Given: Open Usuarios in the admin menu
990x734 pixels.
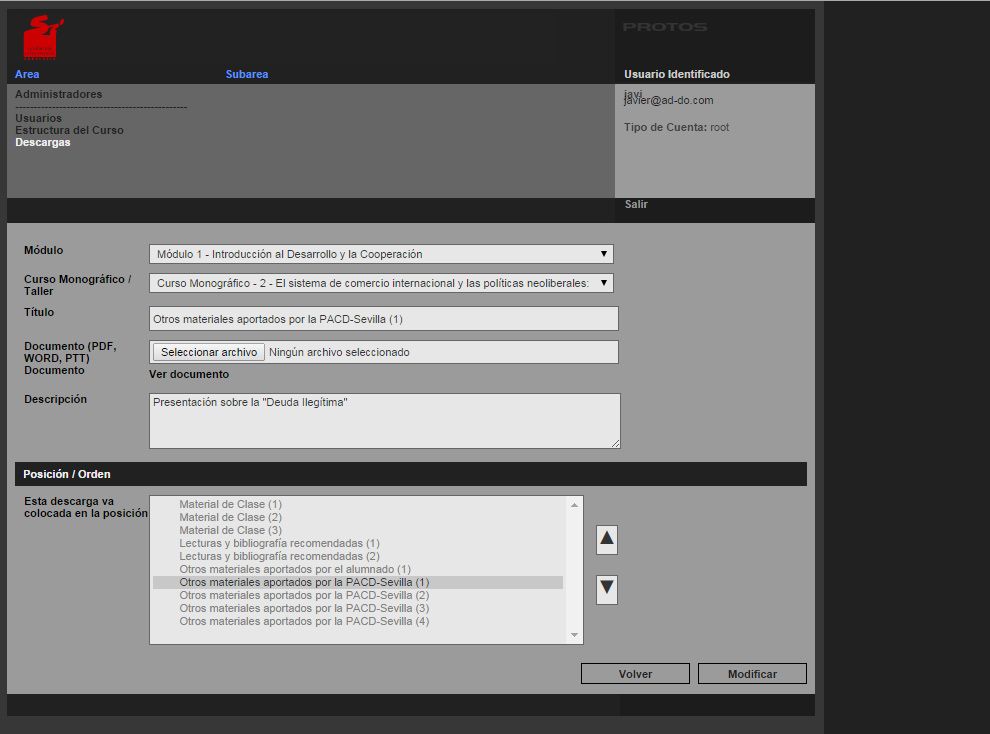Looking at the screenshot, I should click(x=38, y=118).
